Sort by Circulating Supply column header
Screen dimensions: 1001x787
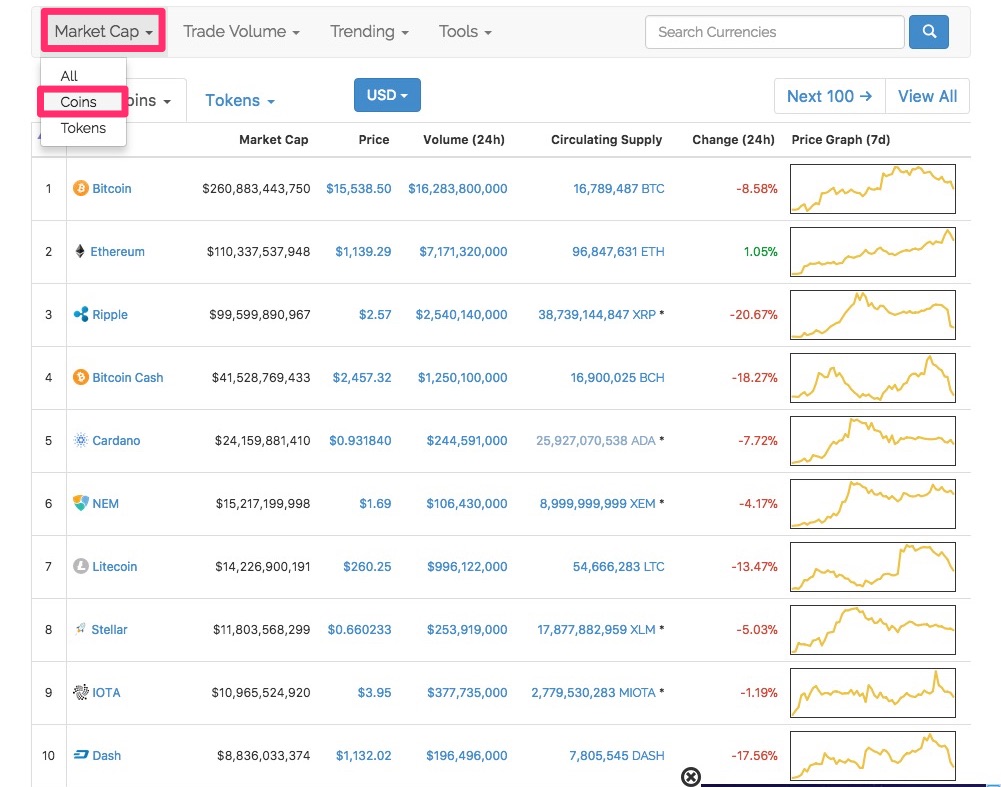click(x=606, y=139)
